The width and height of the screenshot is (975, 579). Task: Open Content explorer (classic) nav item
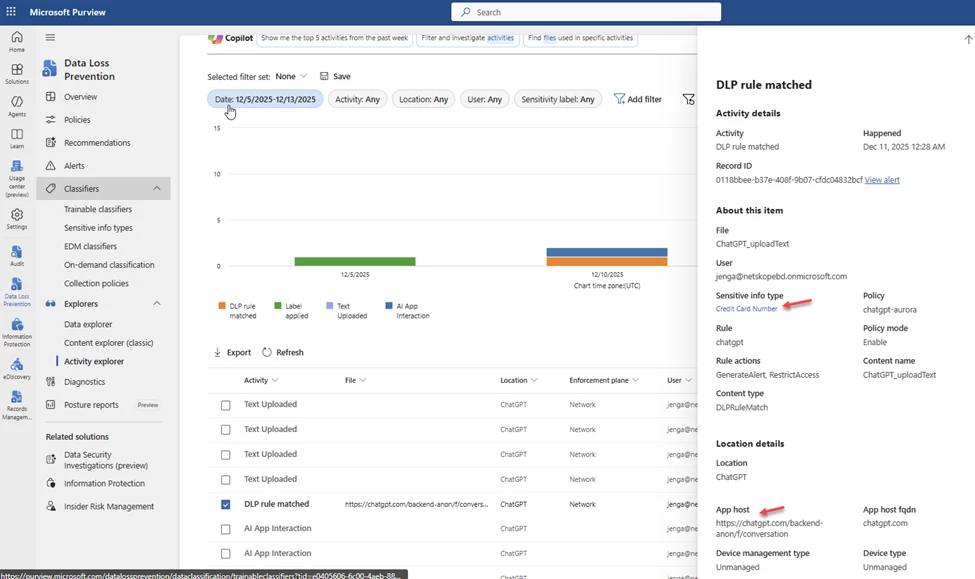point(108,343)
